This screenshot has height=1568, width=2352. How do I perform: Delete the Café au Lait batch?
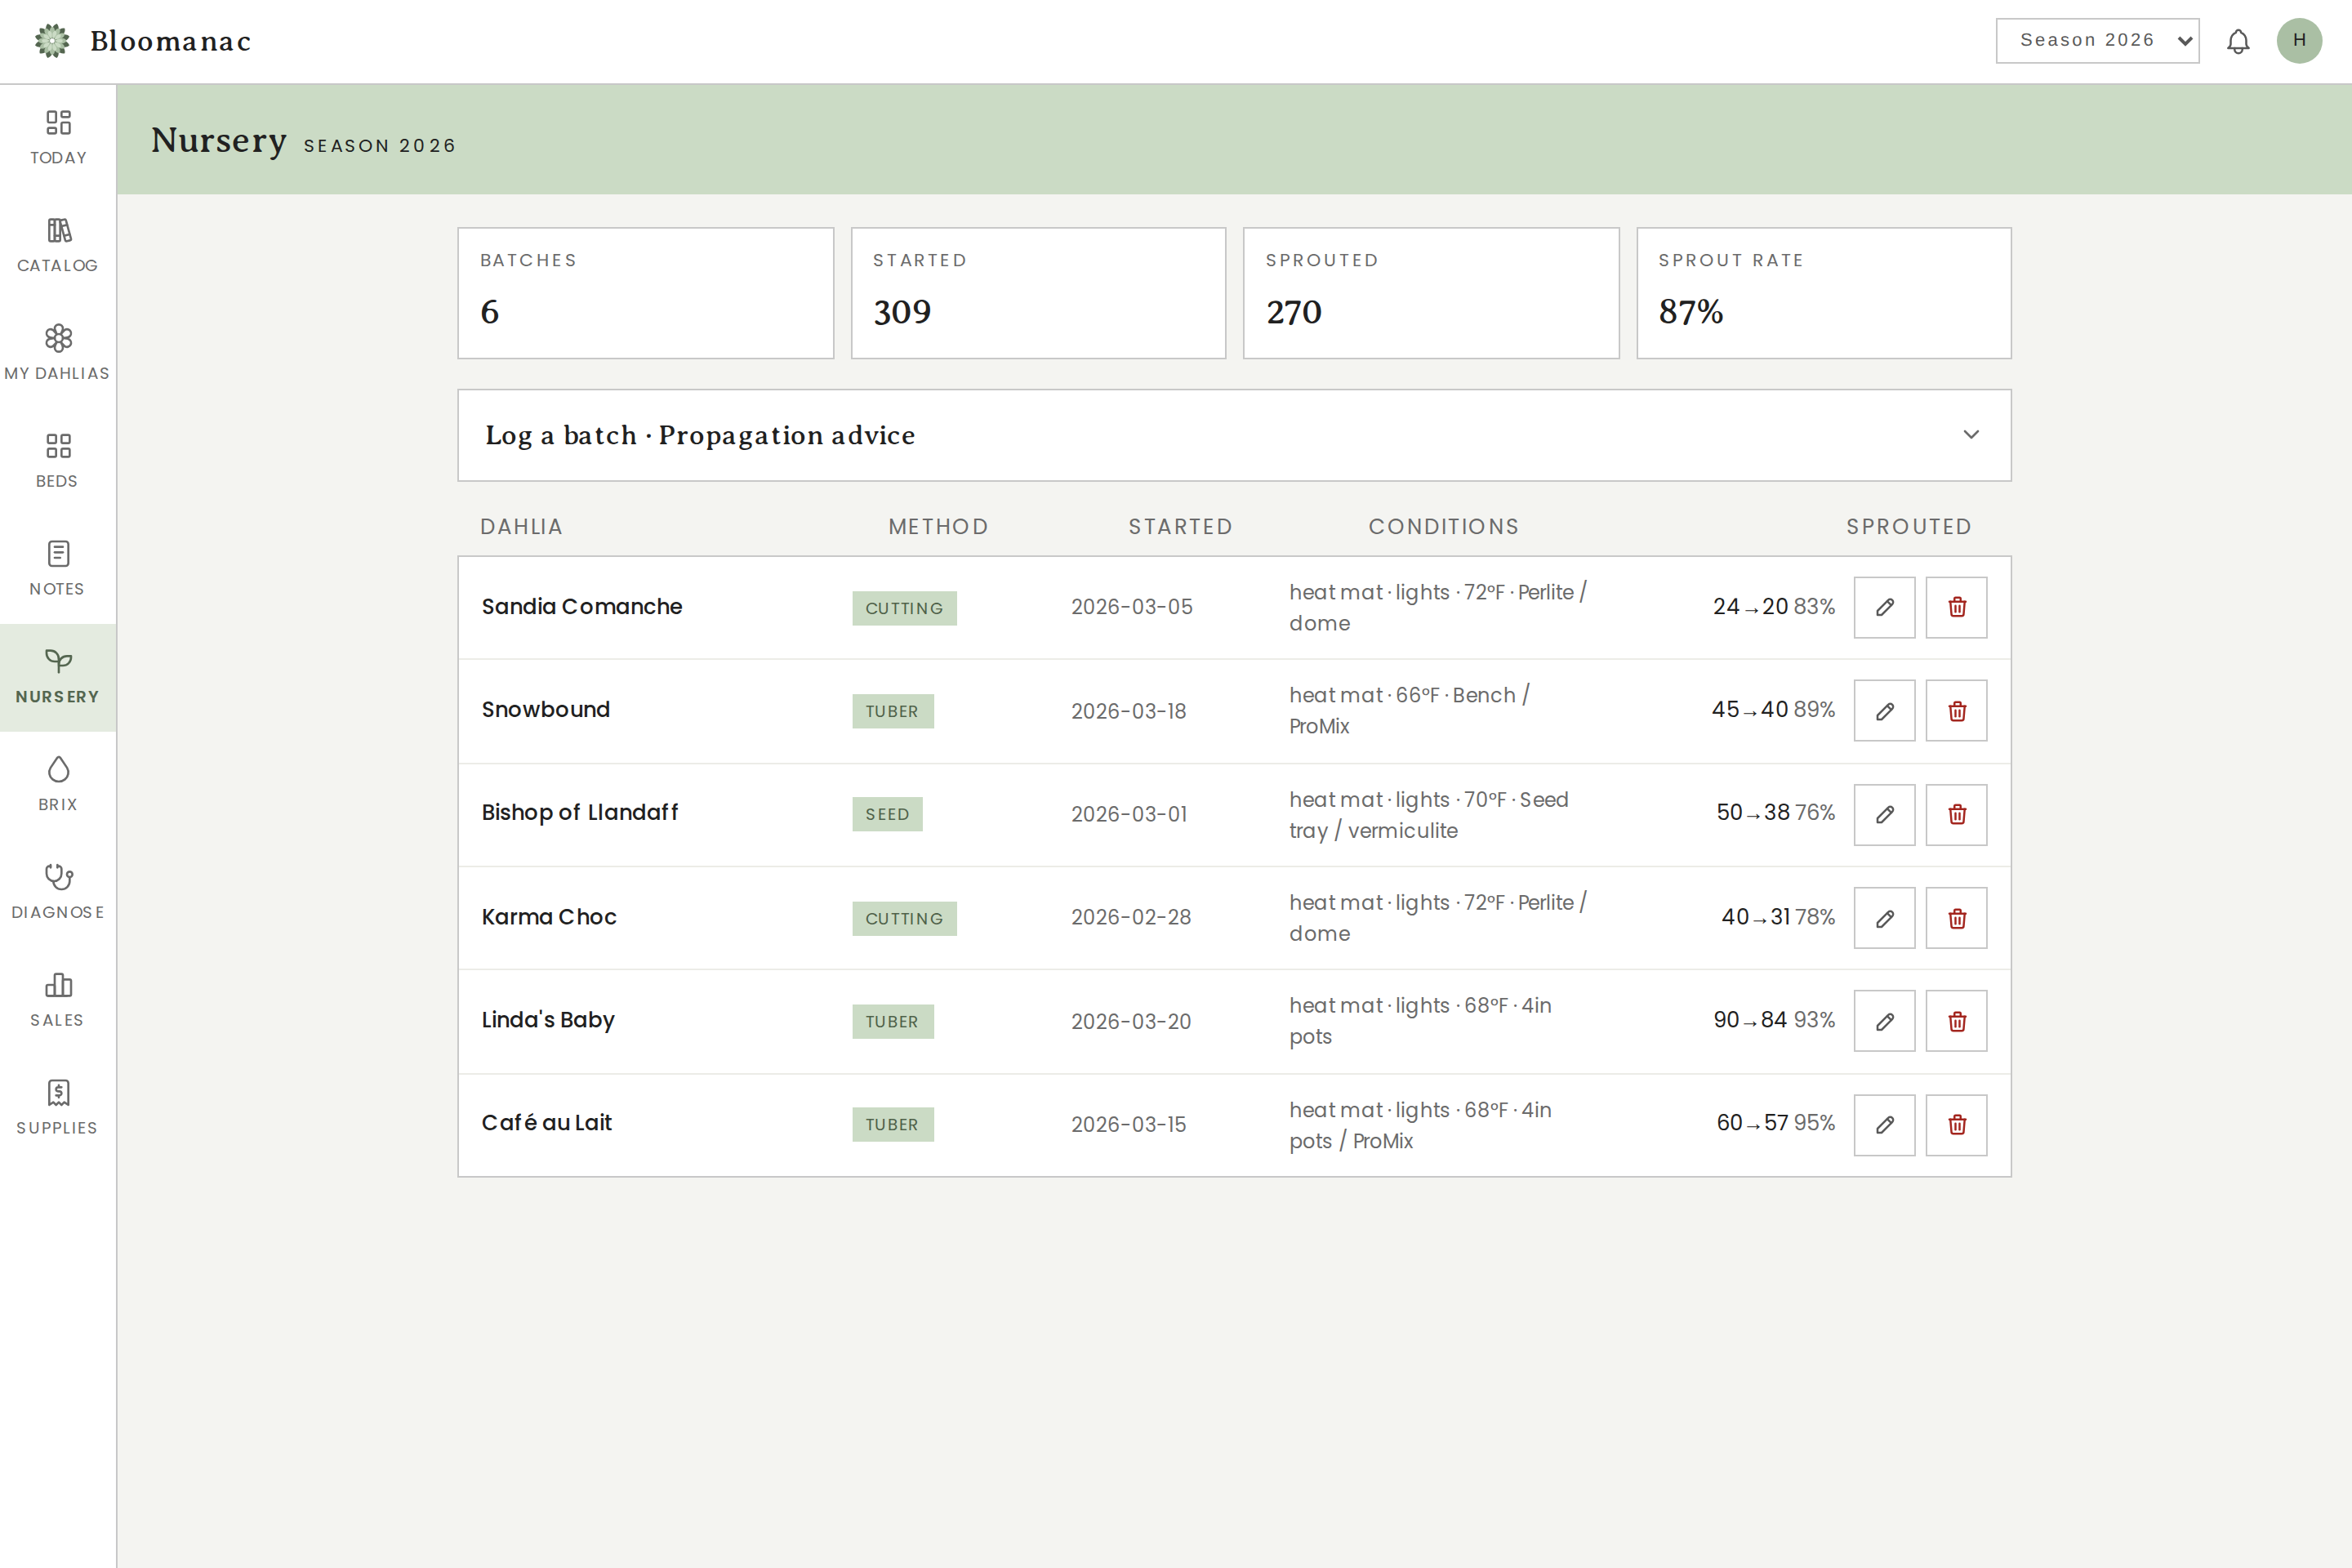click(1956, 1125)
